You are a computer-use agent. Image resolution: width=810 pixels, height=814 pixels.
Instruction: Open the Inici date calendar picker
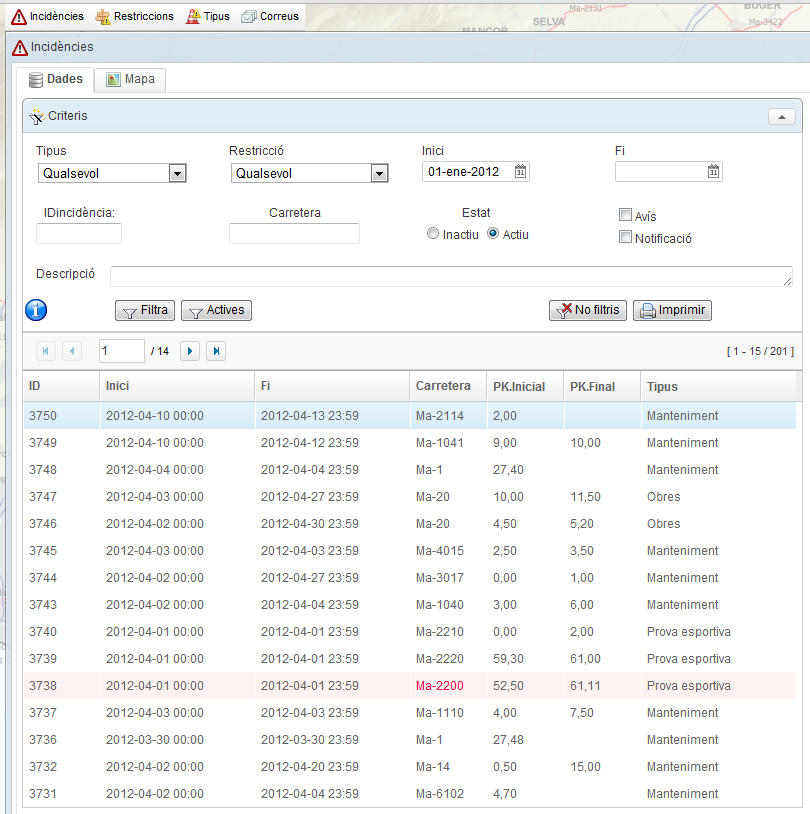pyautogui.click(x=520, y=172)
